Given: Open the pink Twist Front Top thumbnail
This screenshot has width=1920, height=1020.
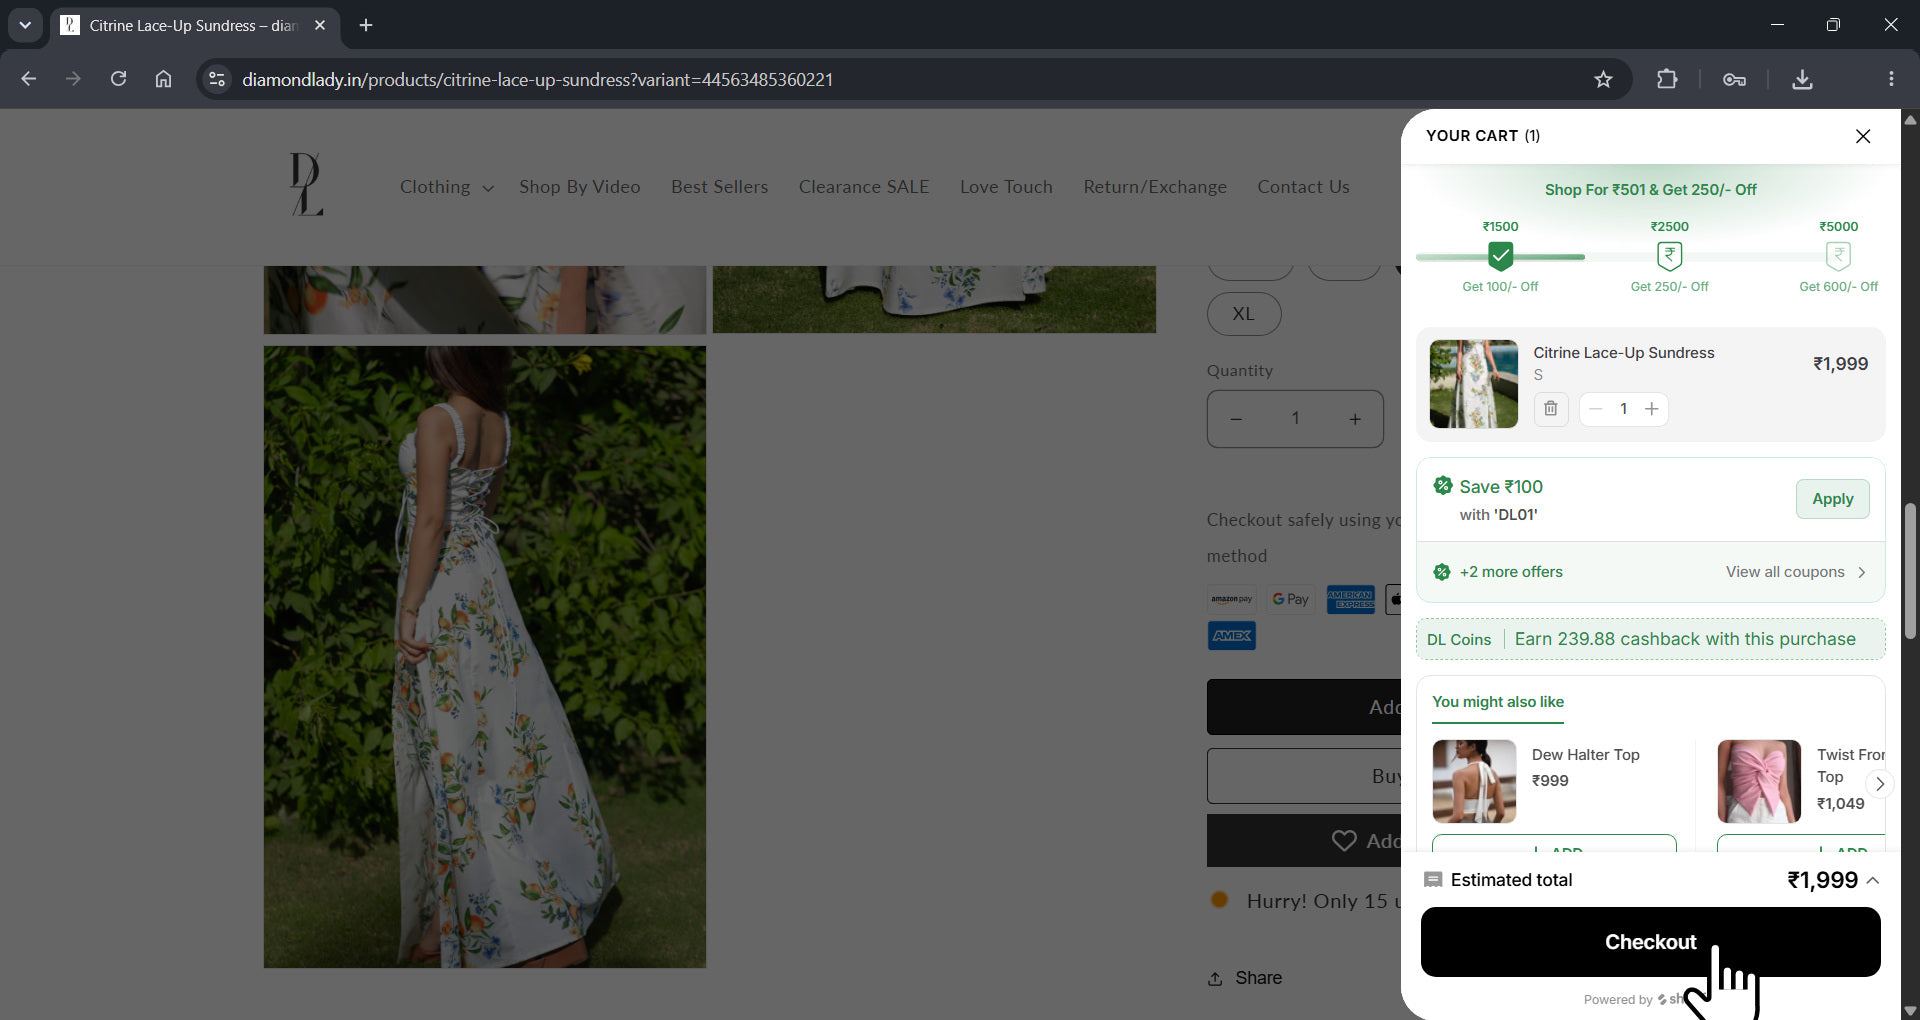Looking at the screenshot, I should coord(1758,781).
